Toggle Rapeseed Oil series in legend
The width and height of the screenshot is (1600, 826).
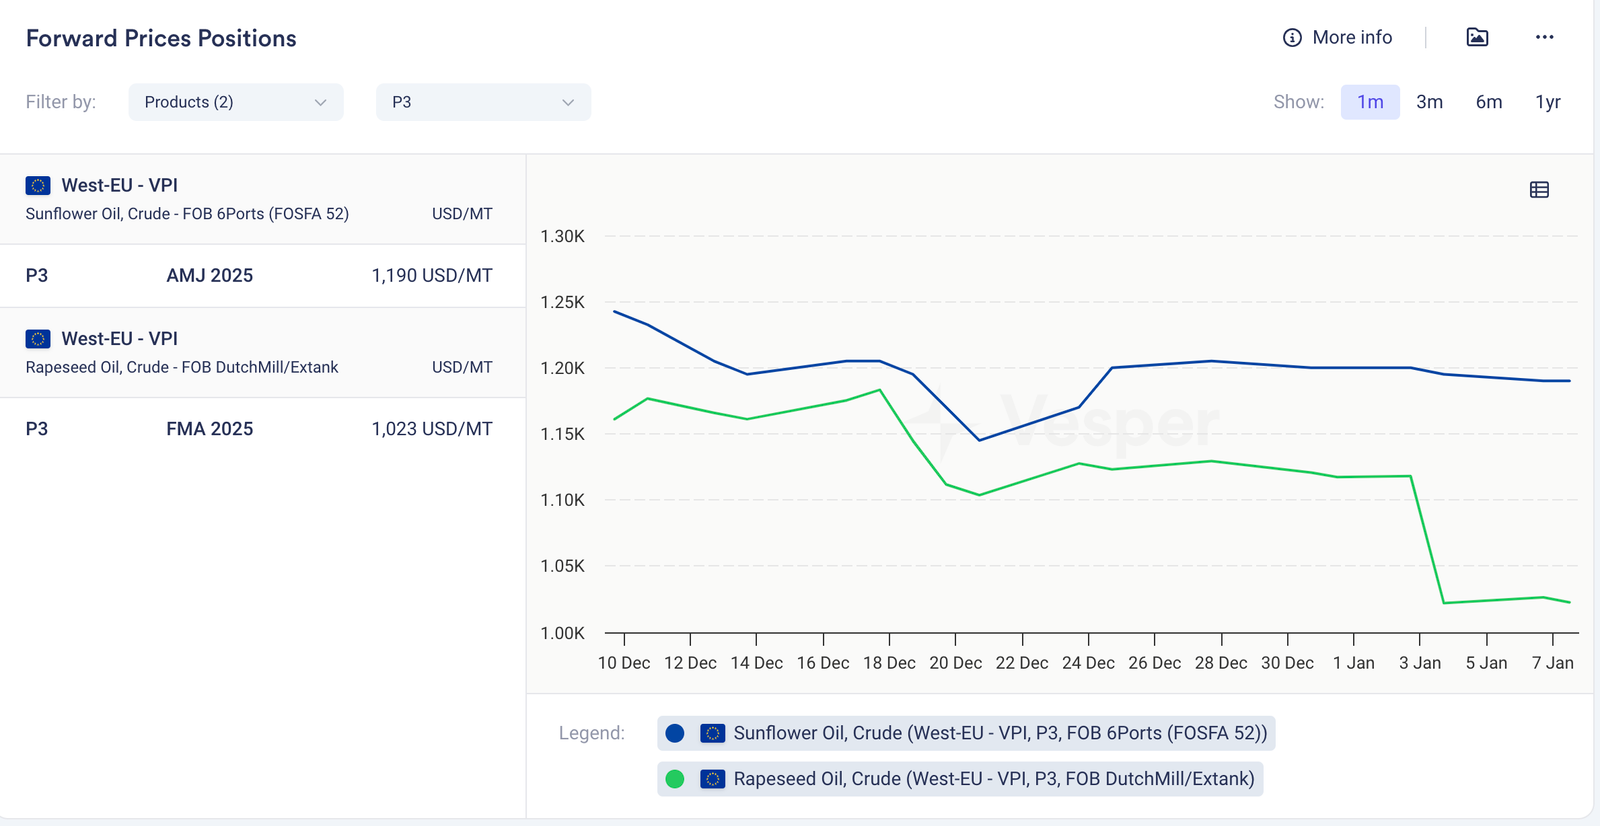(x=993, y=779)
